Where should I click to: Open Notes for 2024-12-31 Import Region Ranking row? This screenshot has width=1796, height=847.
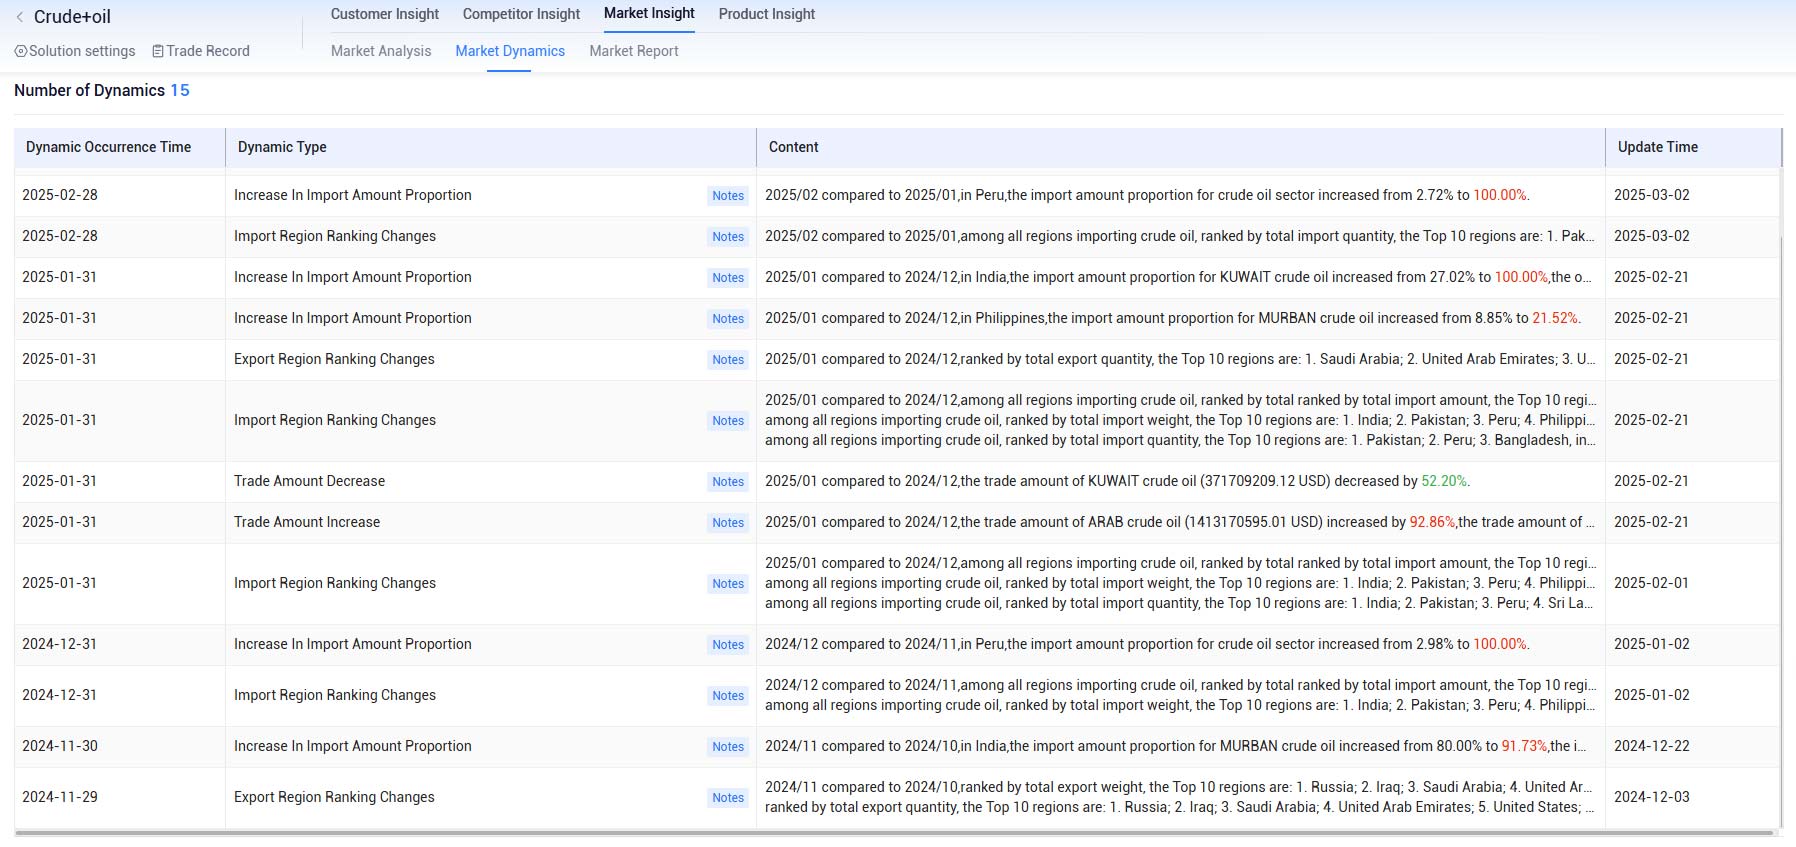(728, 696)
